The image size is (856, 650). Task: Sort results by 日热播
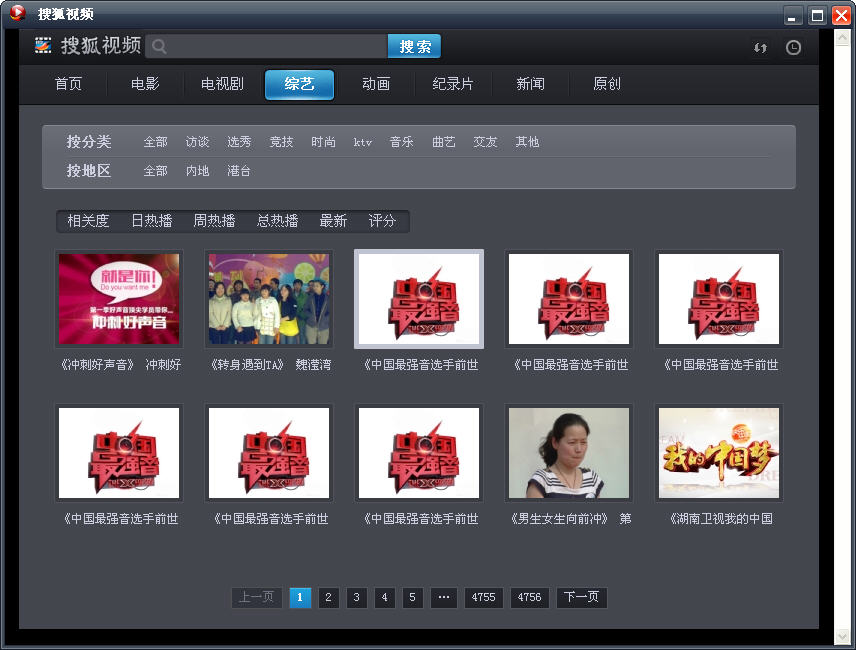coord(152,221)
